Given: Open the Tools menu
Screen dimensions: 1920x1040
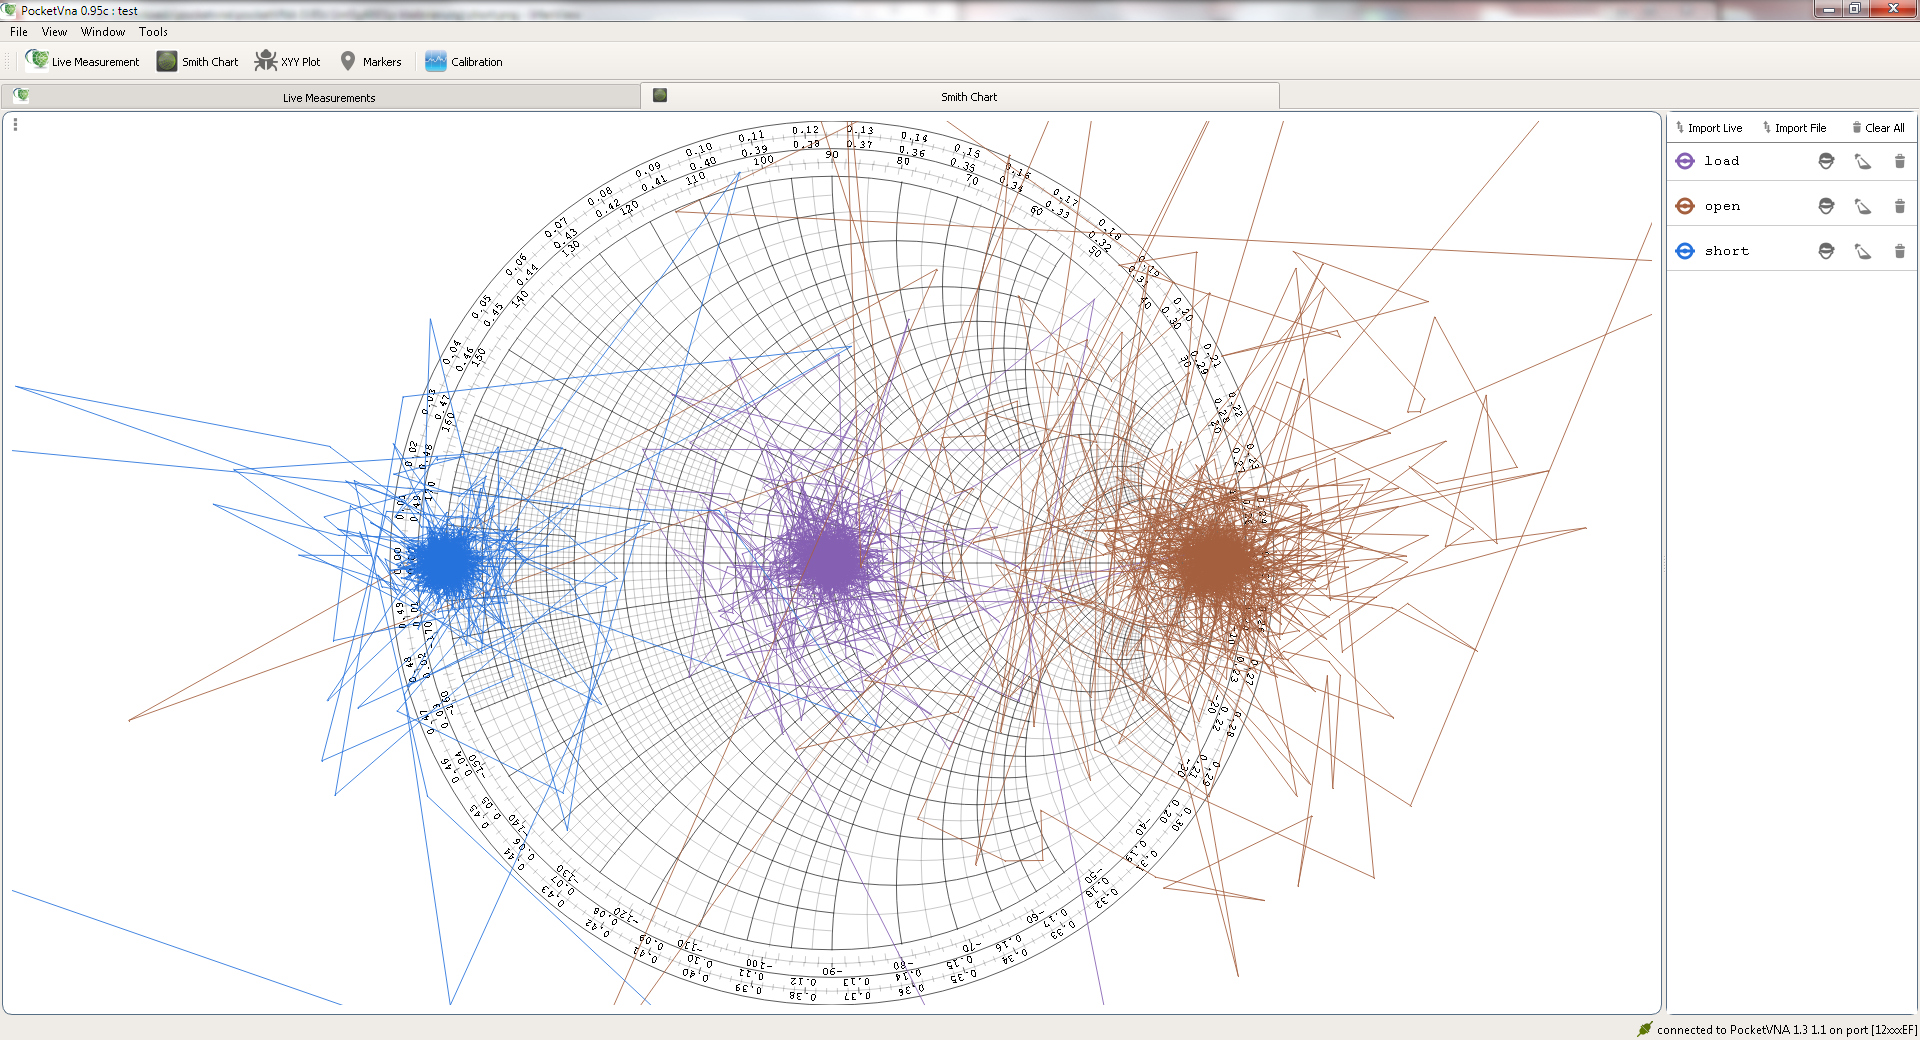Looking at the screenshot, I should pos(153,32).
